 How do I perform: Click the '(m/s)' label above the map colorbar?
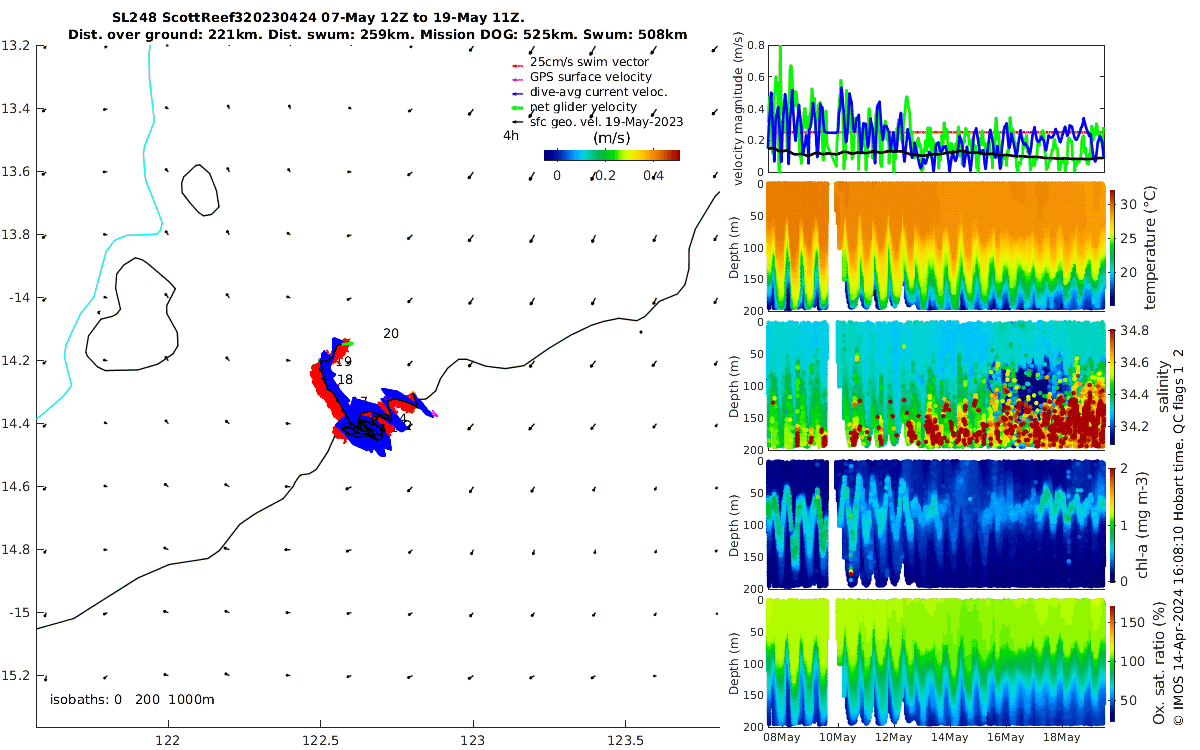point(611,137)
